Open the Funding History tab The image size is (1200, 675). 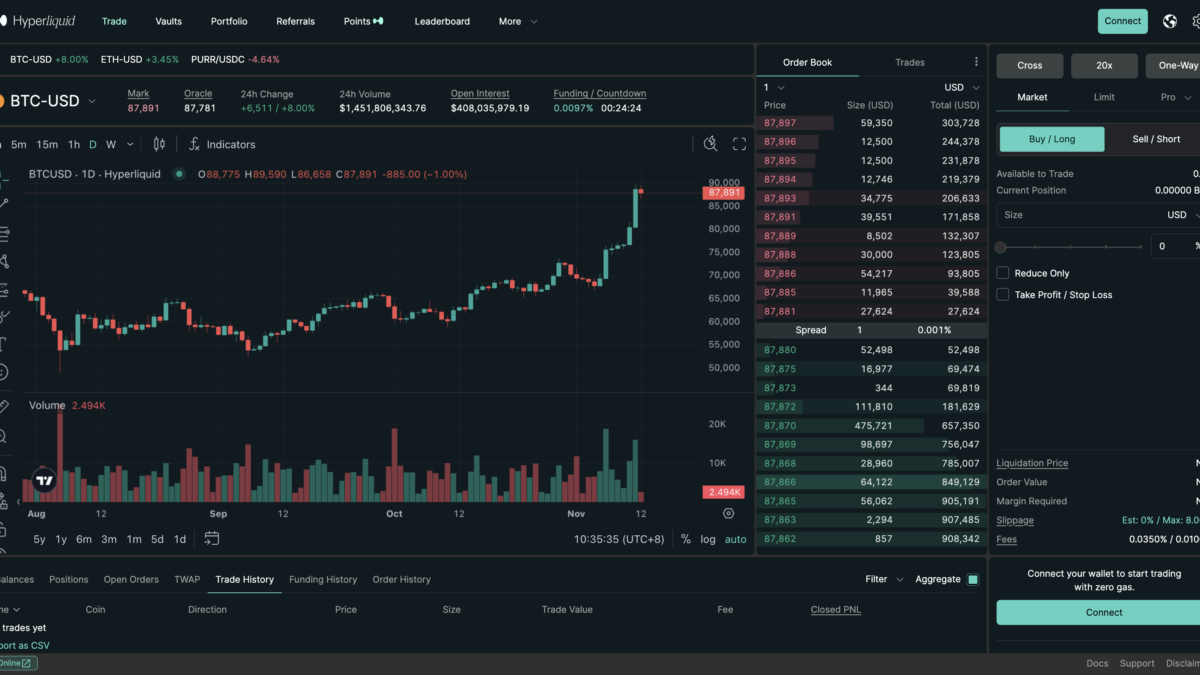tap(323, 579)
